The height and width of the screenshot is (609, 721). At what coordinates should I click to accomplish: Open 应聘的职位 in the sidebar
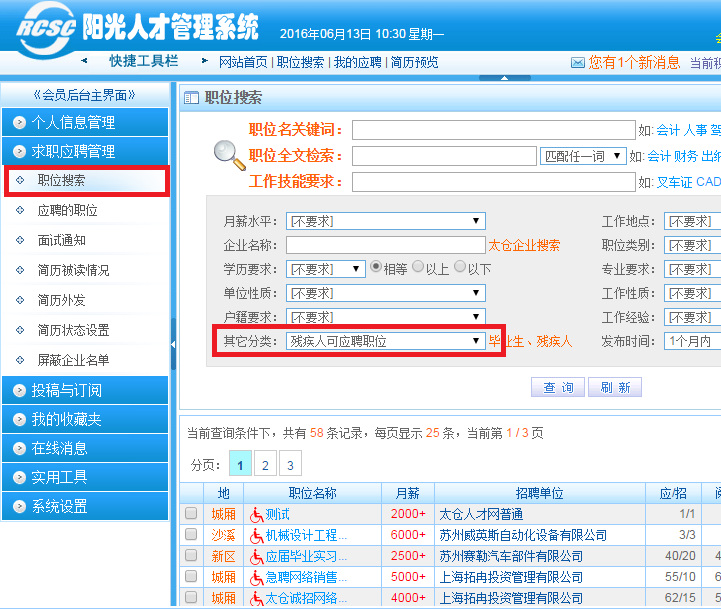67,211
